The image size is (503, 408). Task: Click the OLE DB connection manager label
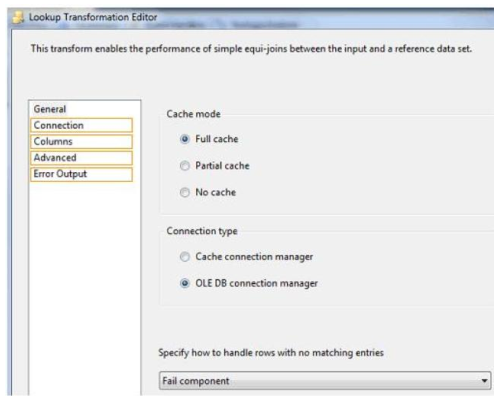(256, 283)
